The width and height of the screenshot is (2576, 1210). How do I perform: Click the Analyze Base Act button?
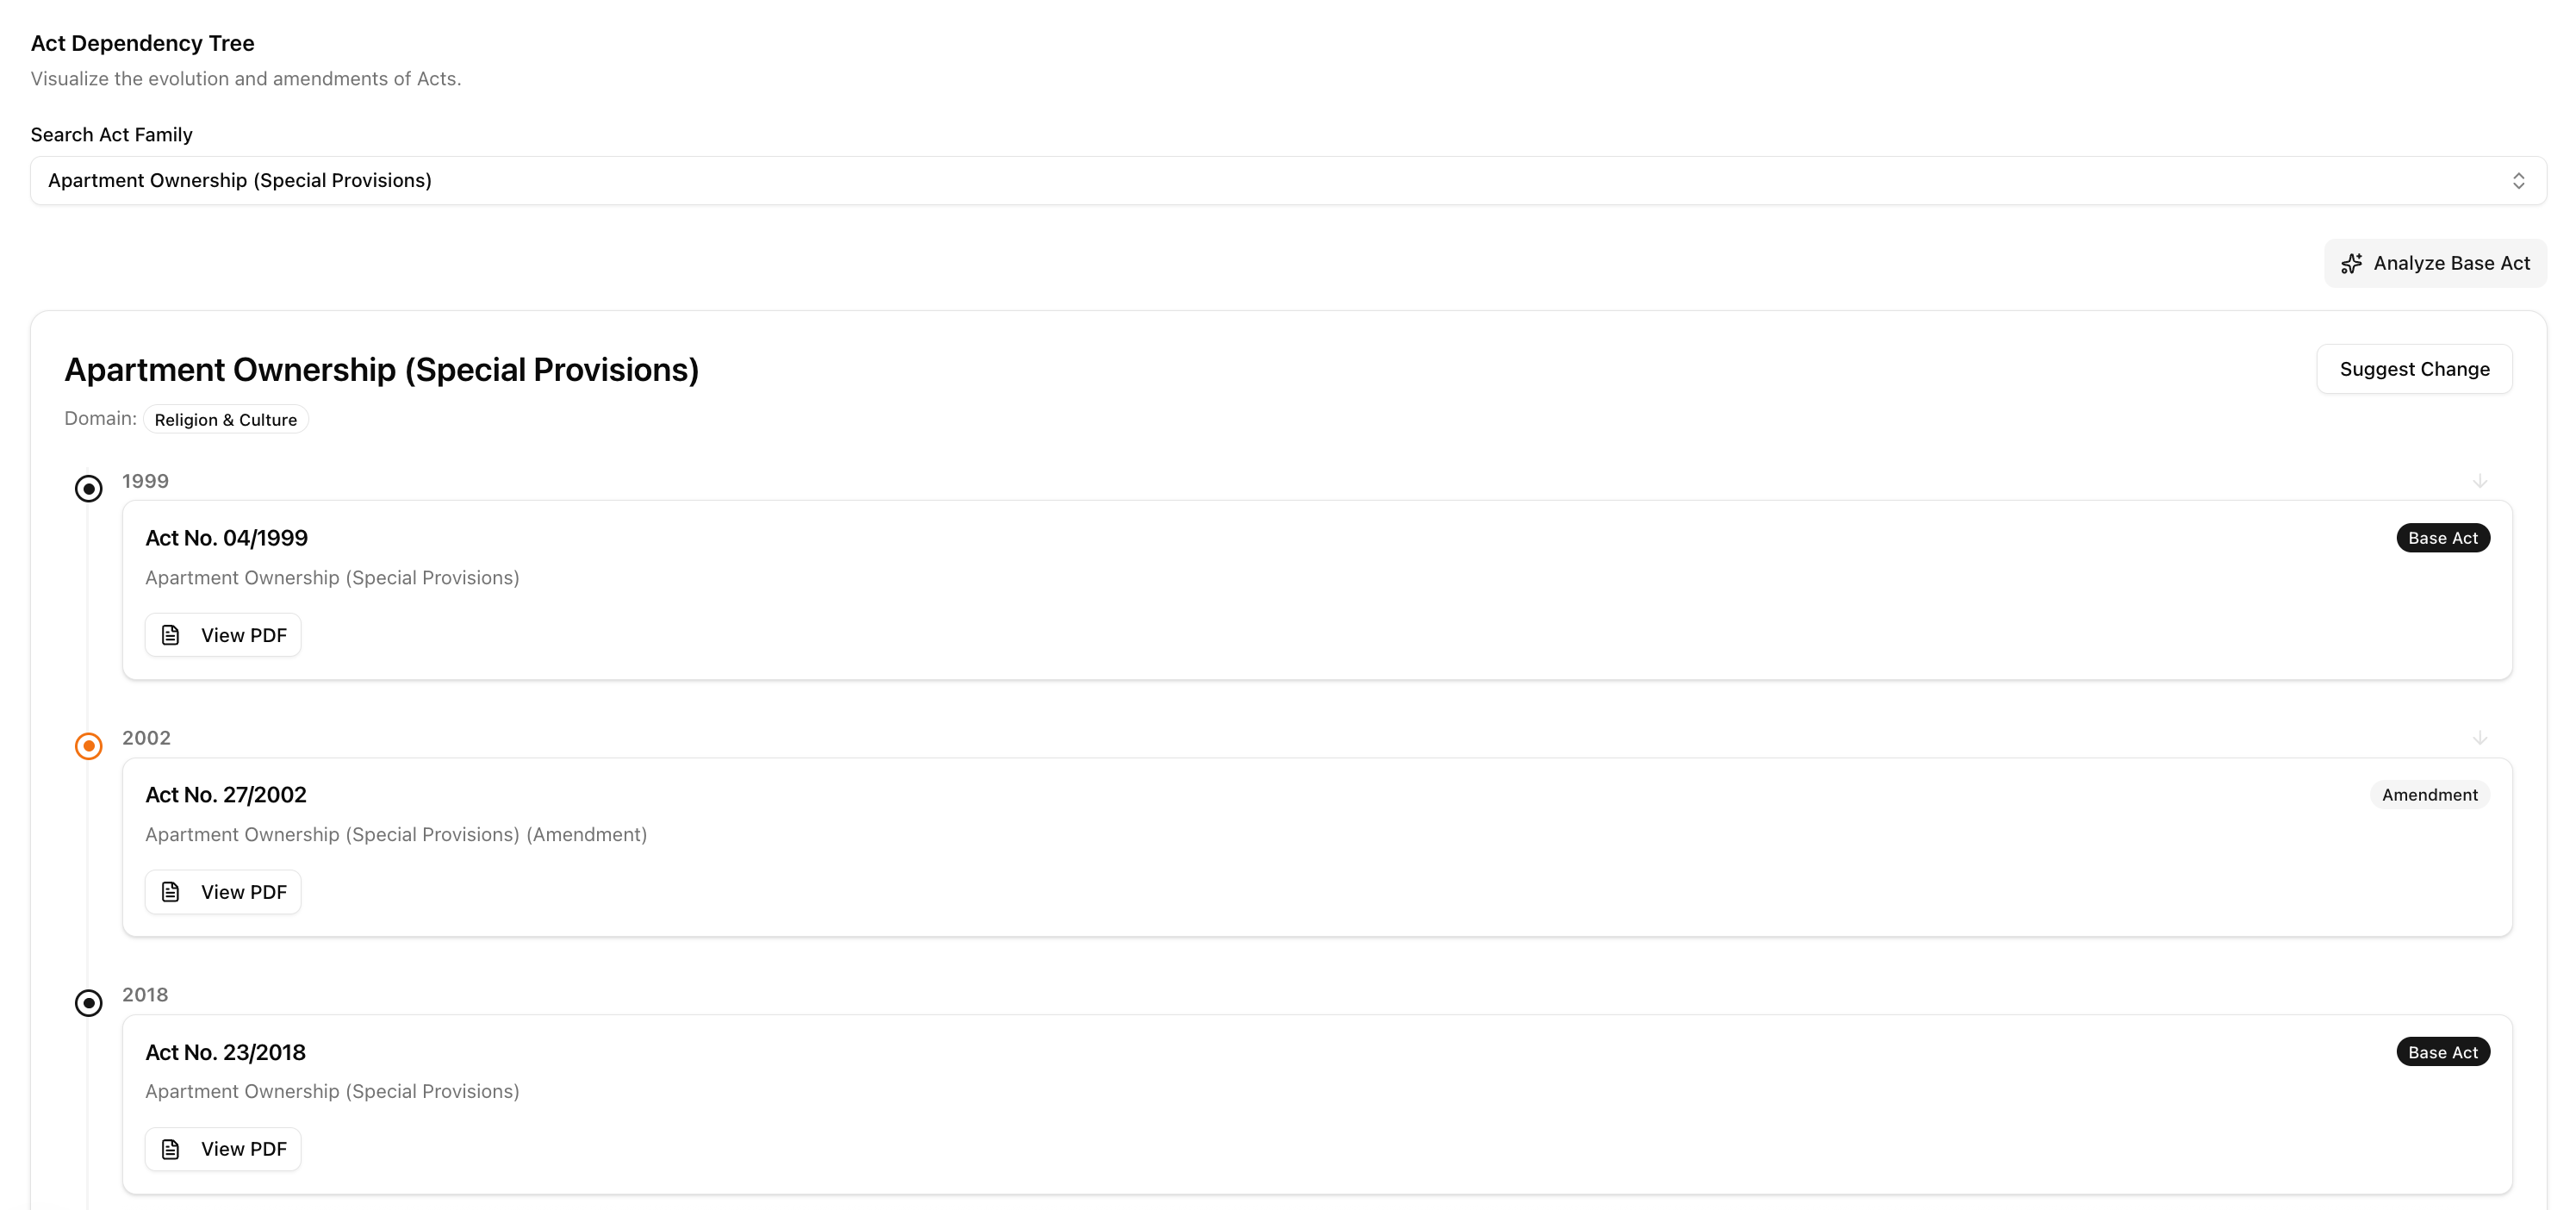coord(2435,263)
